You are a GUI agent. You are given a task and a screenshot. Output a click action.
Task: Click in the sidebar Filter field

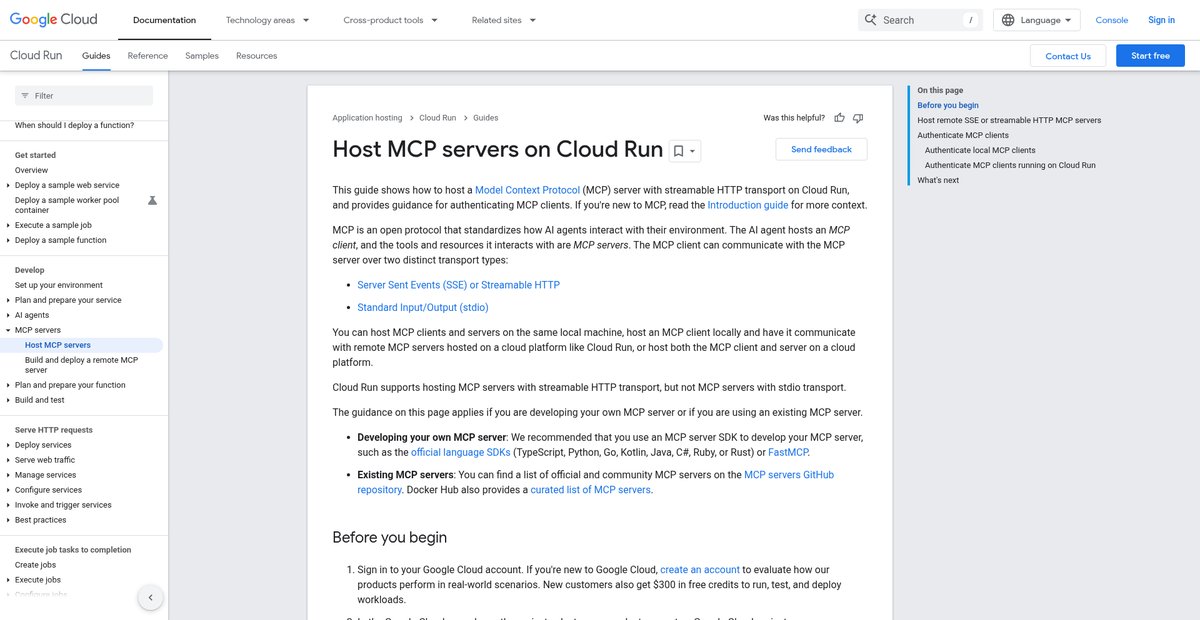tap(84, 96)
